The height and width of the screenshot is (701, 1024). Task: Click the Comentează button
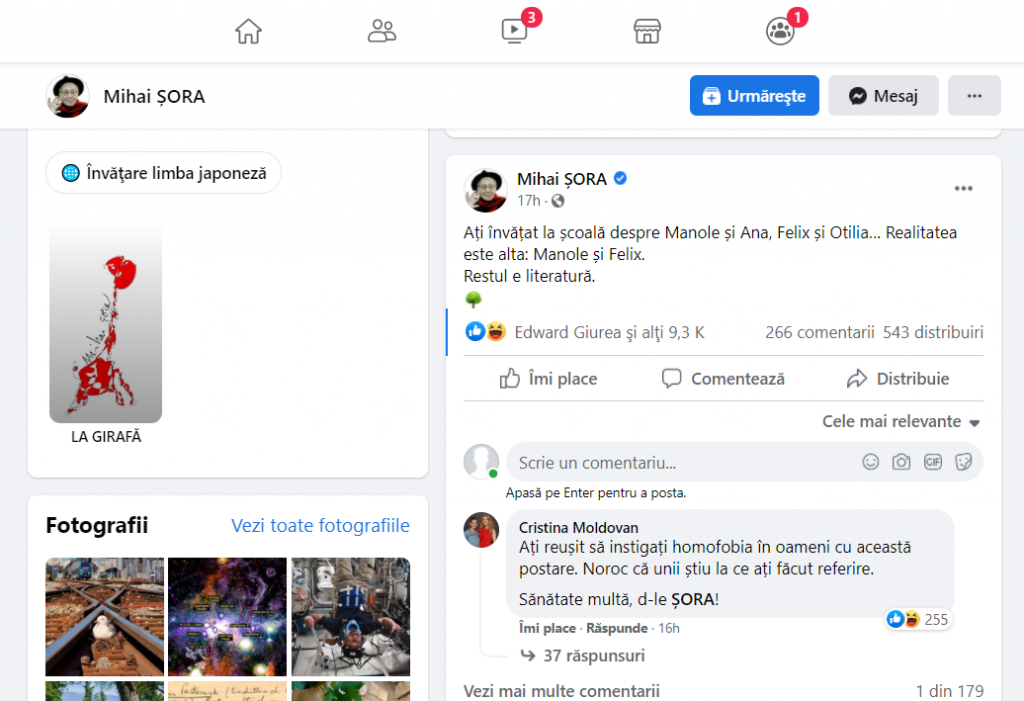point(724,379)
